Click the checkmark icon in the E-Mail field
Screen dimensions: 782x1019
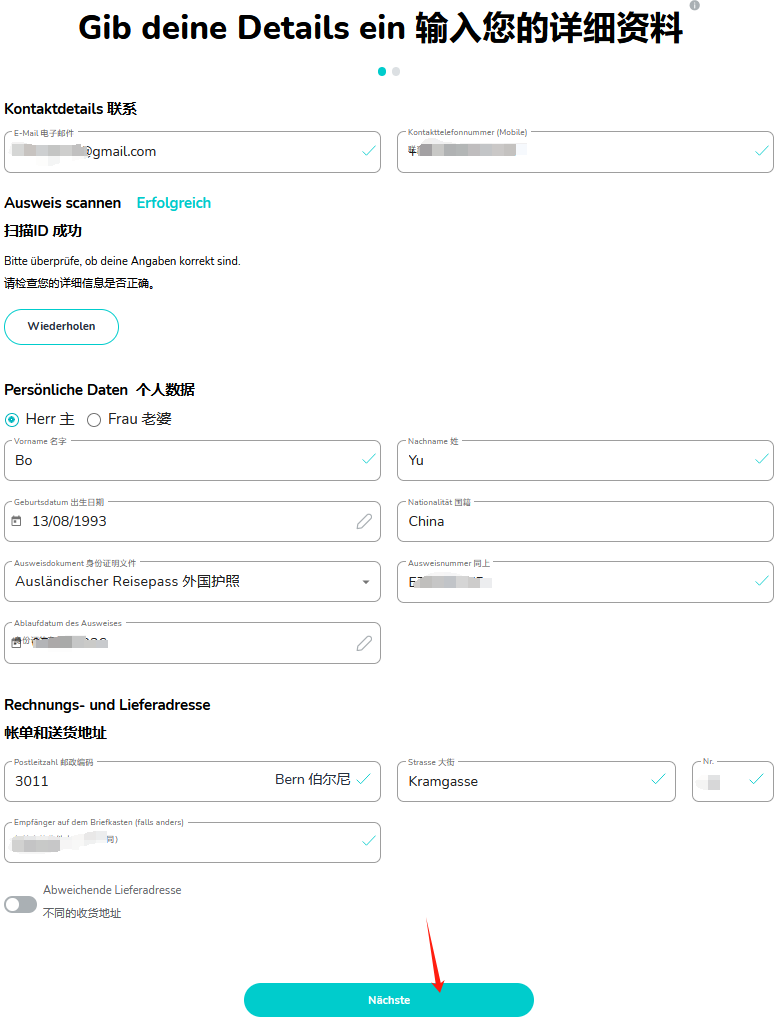point(369,151)
